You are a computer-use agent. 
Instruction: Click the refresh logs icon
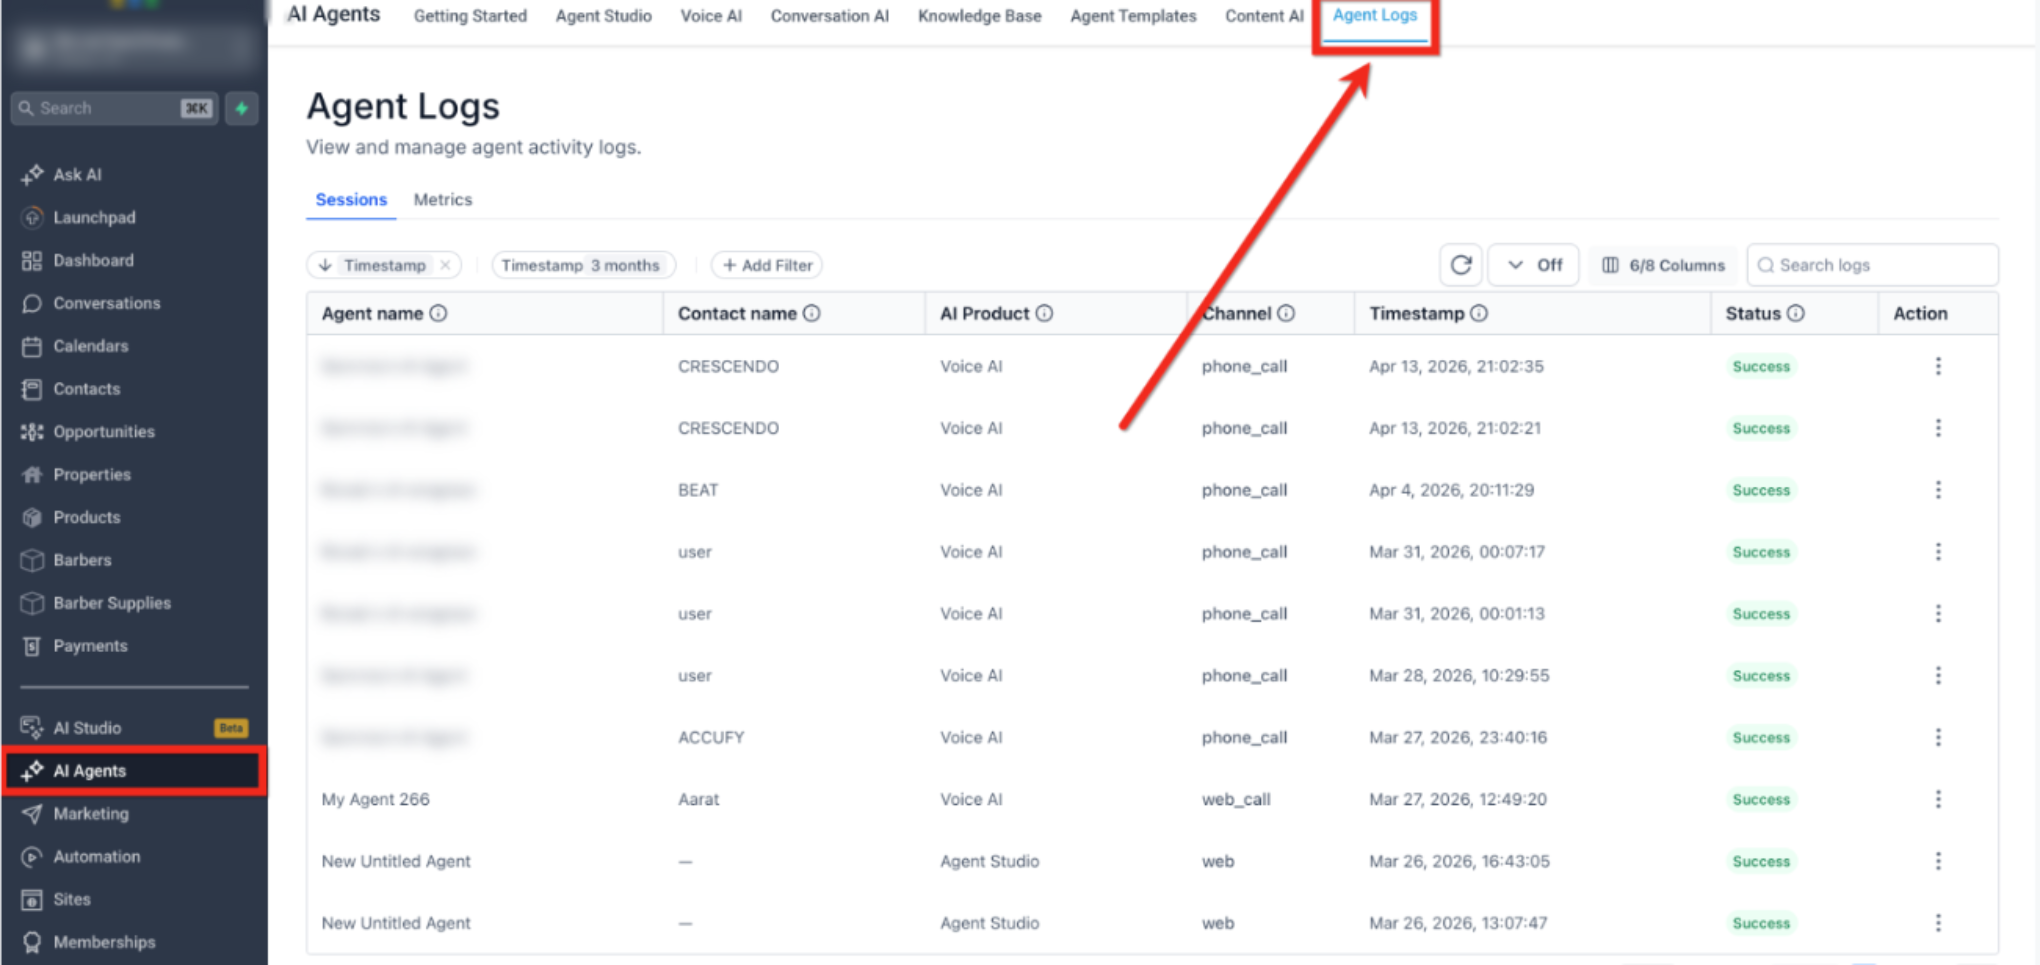[1461, 265]
